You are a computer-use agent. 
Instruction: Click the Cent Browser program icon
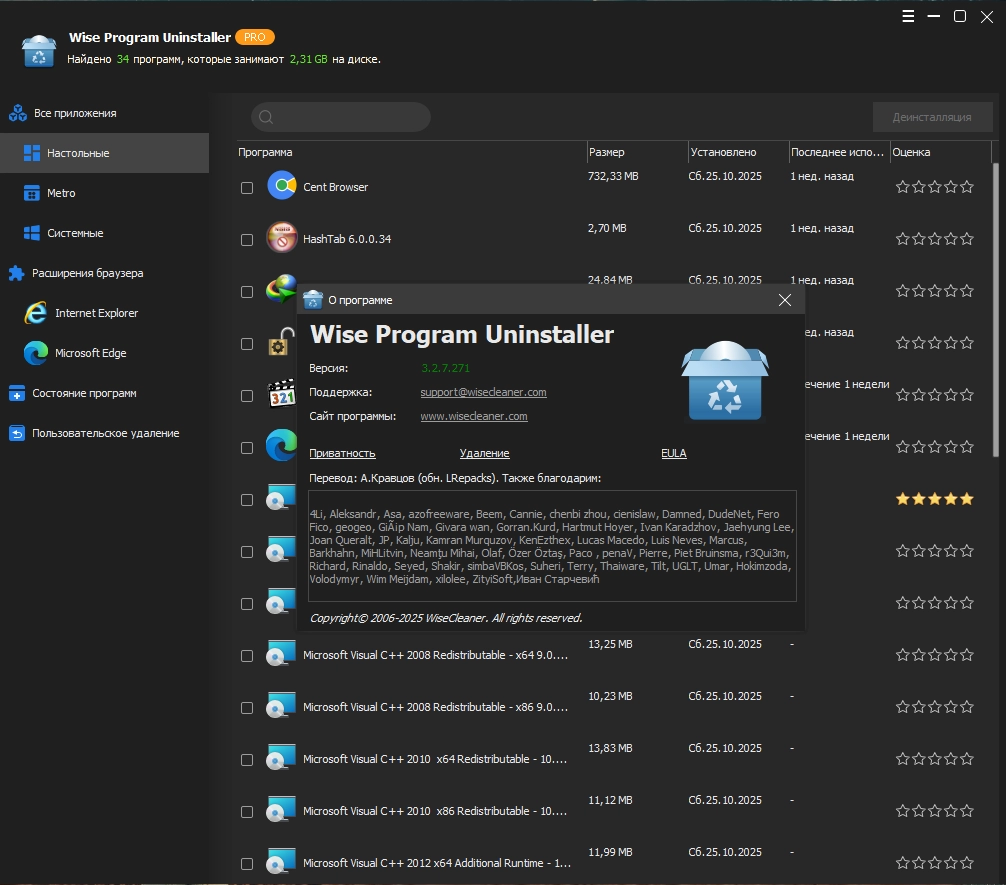pyautogui.click(x=281, y=186)
